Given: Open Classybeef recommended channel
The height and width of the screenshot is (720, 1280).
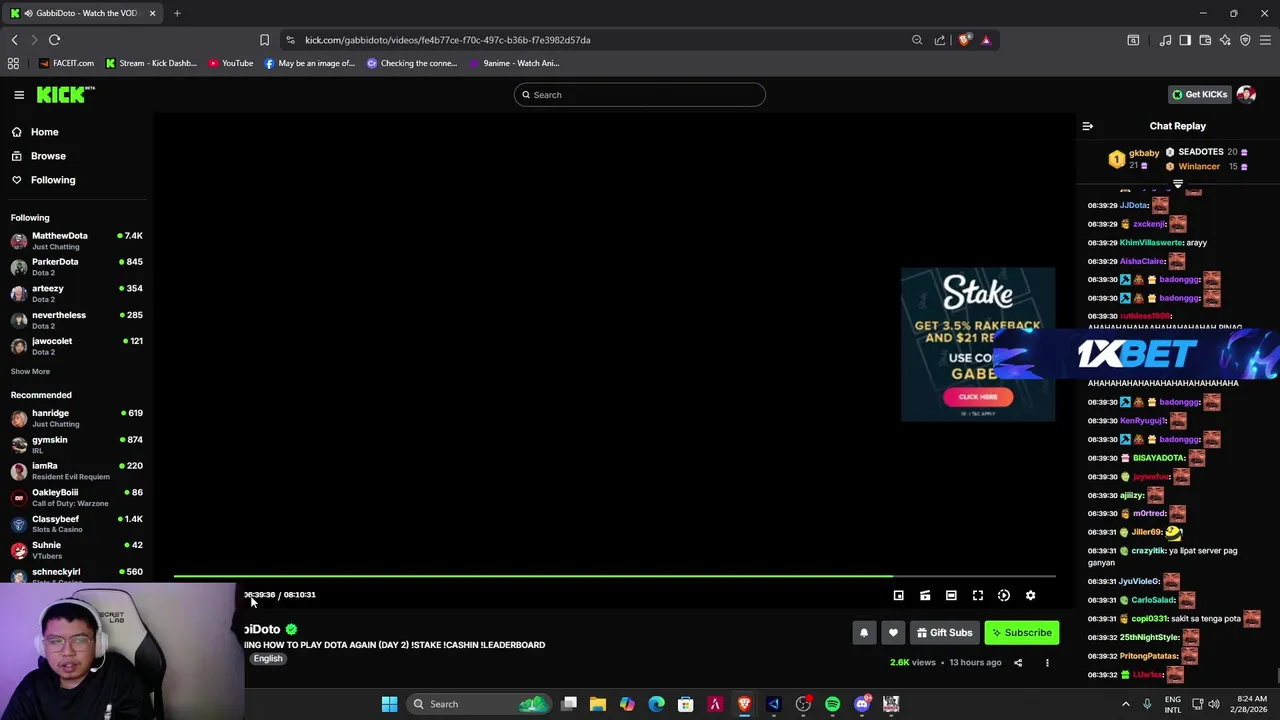Looking at the screenshot, I should [x=76, y=523].
